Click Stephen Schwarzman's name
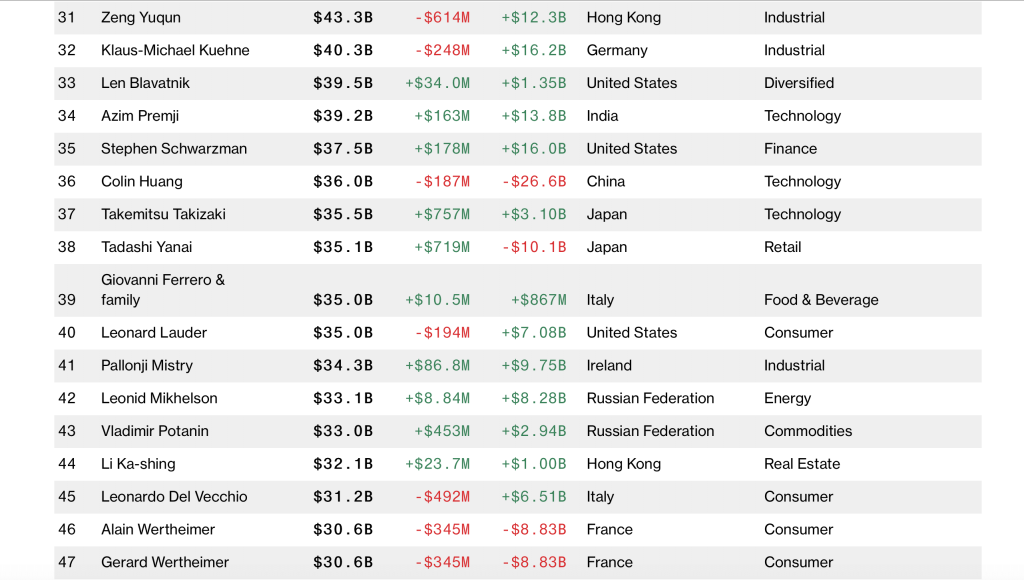This screenshot has width=1024, height=580. point(174,149)
